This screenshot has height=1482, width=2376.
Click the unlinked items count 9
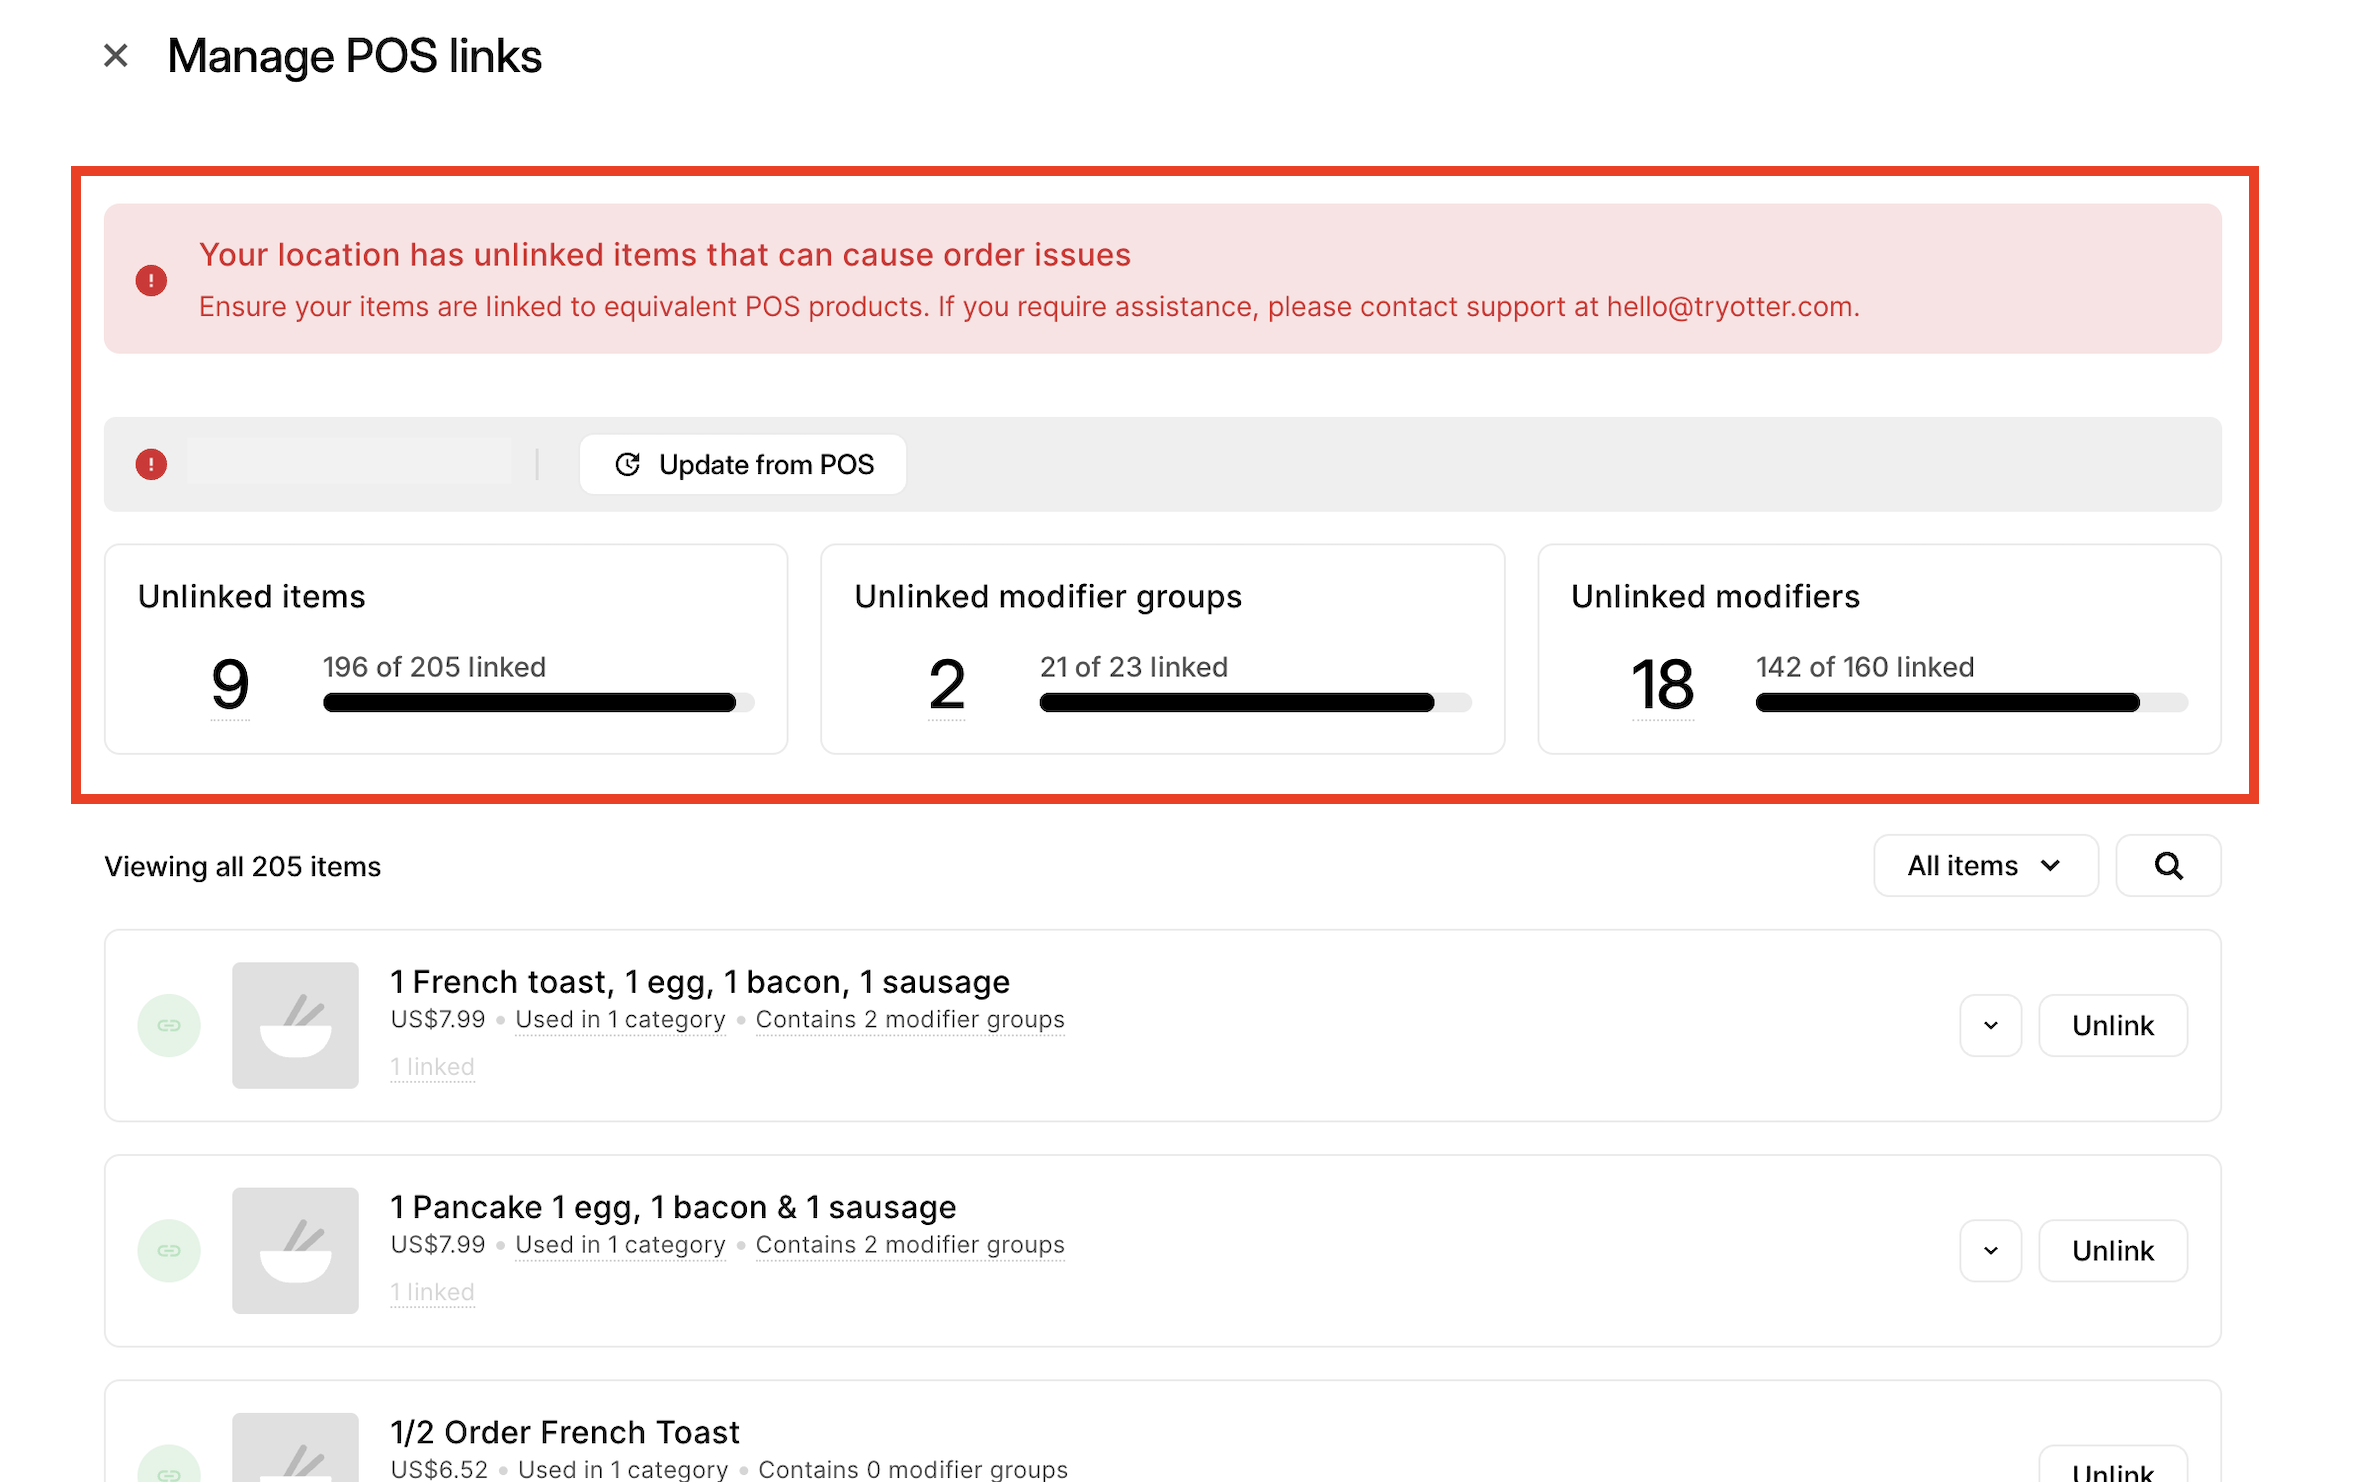click(x=230, y=685)
